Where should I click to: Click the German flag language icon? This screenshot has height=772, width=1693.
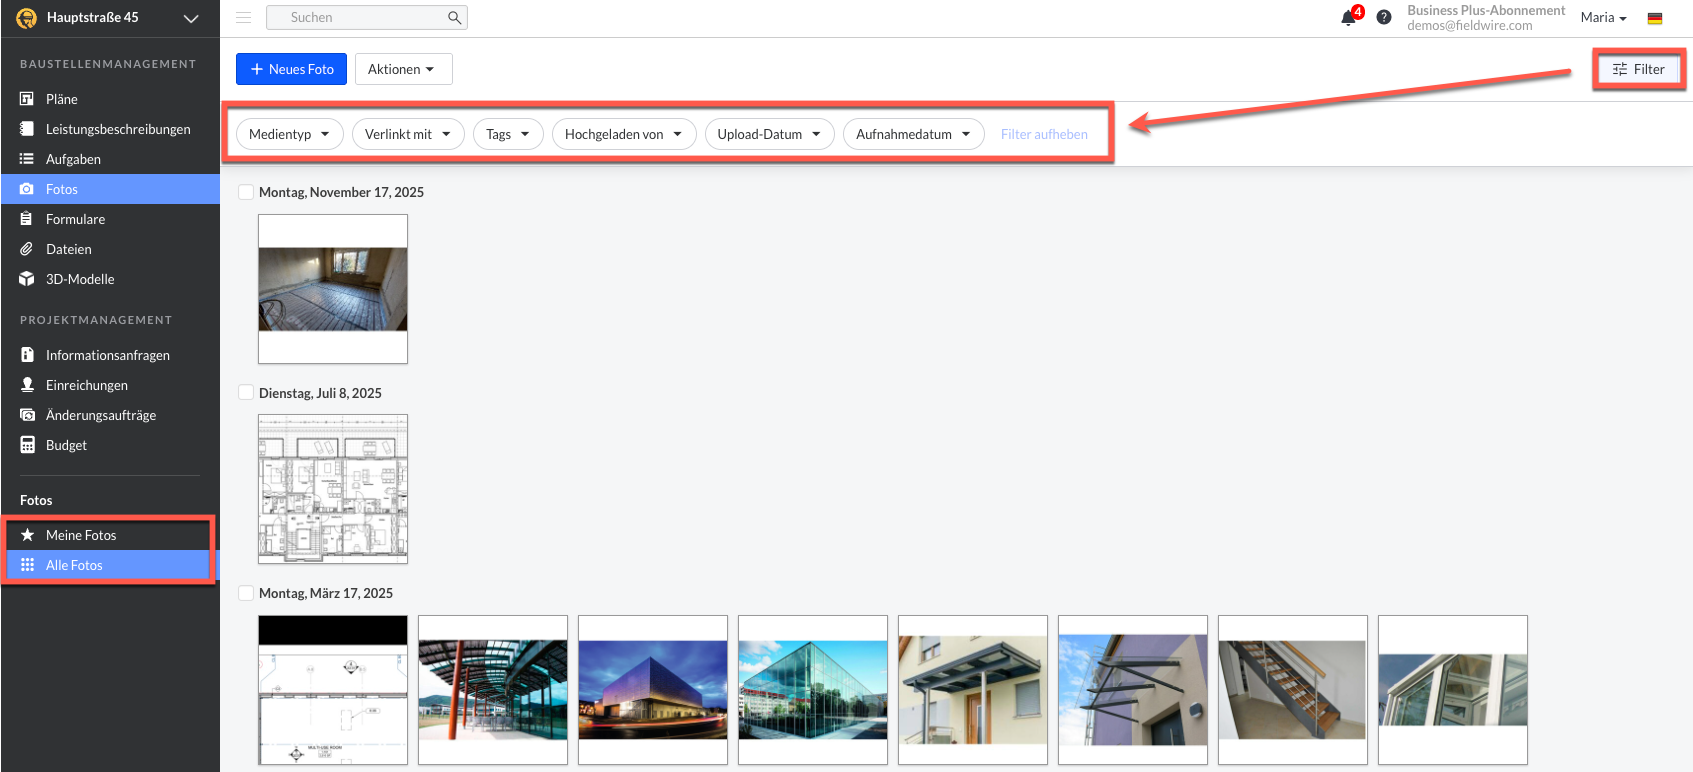coord(1655,18)
